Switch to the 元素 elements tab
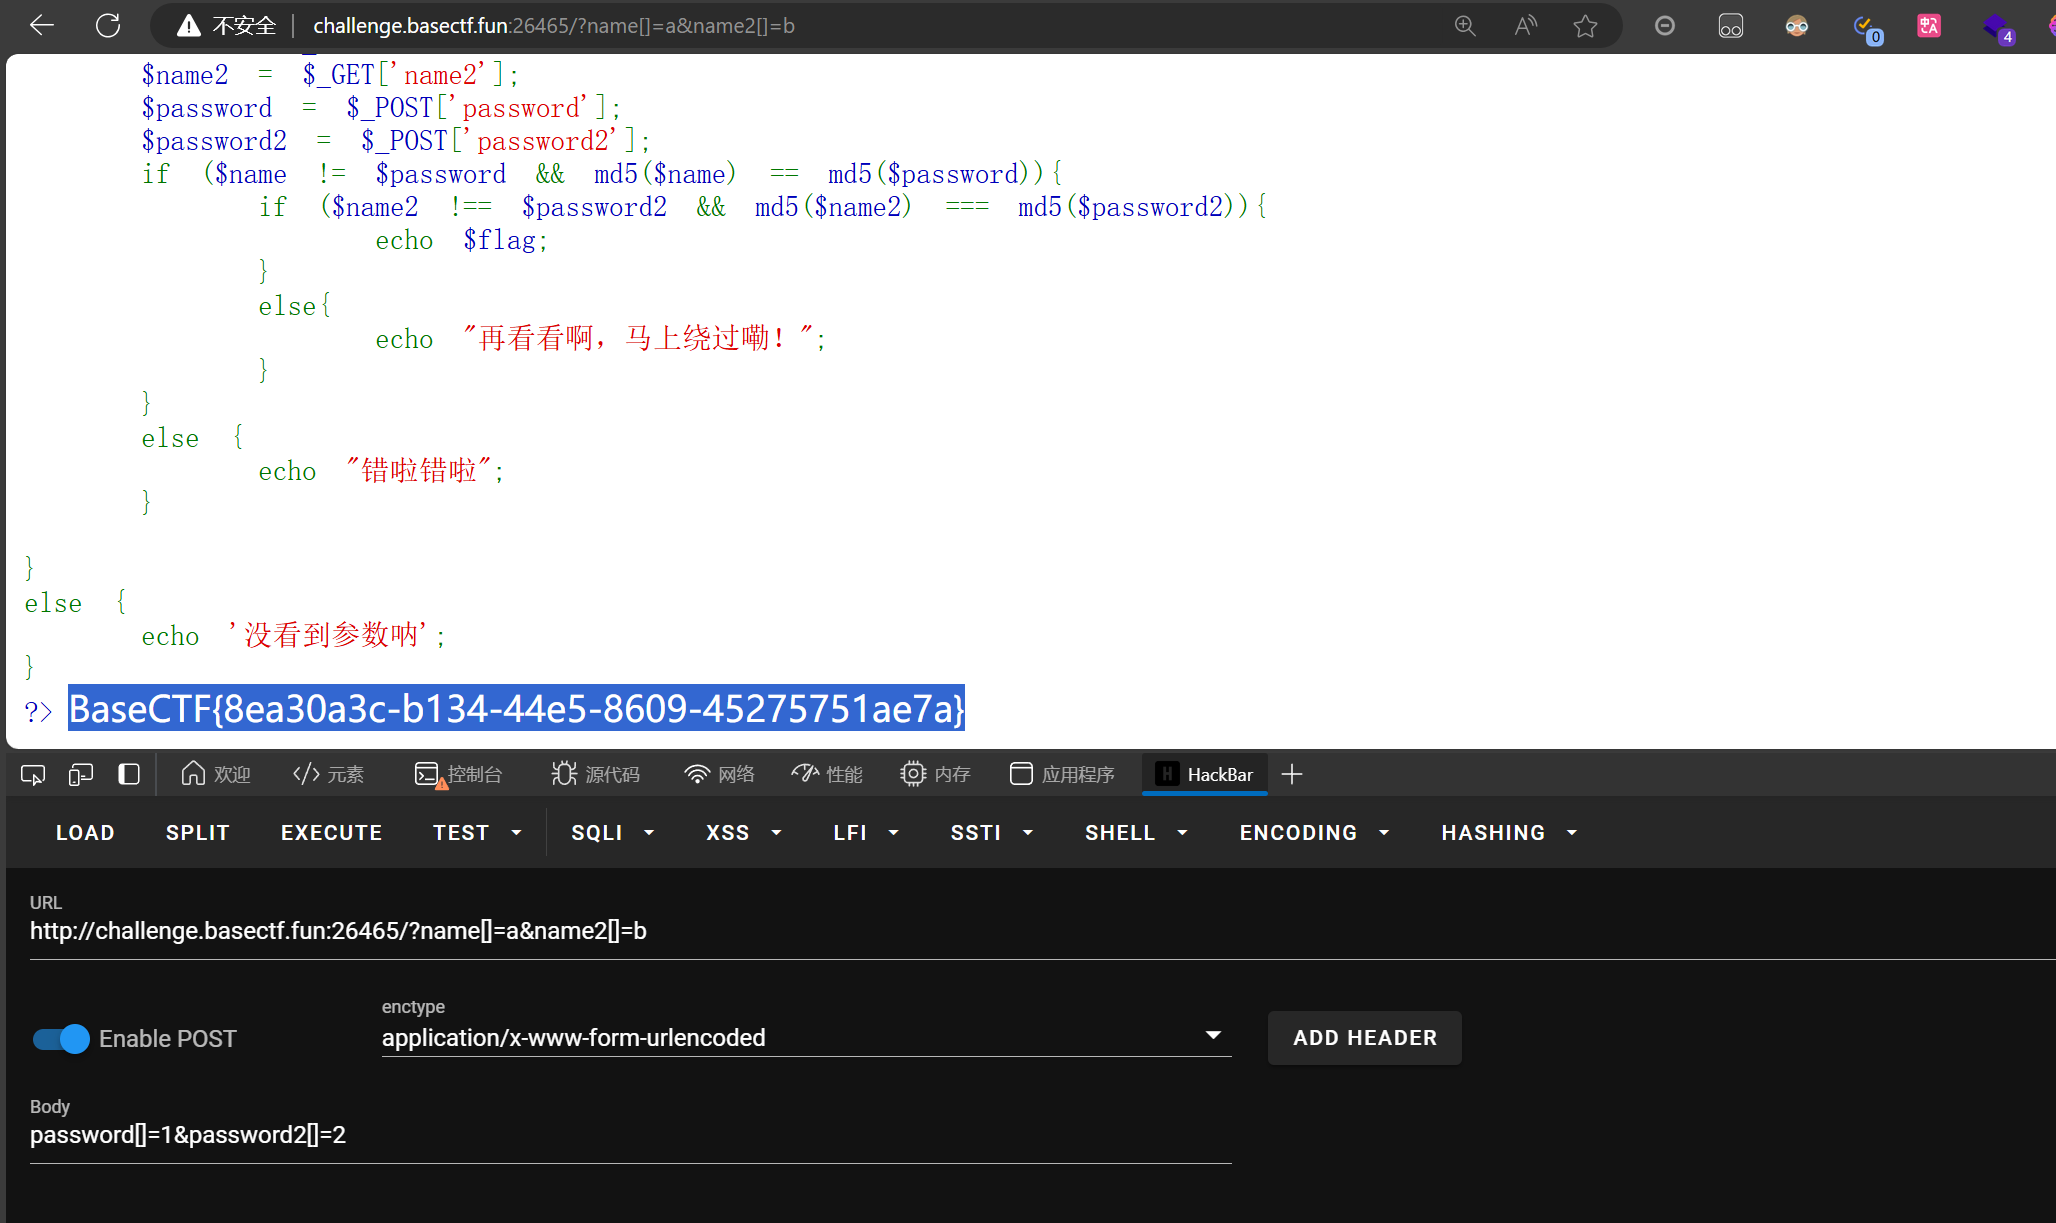 click(328, 774)
